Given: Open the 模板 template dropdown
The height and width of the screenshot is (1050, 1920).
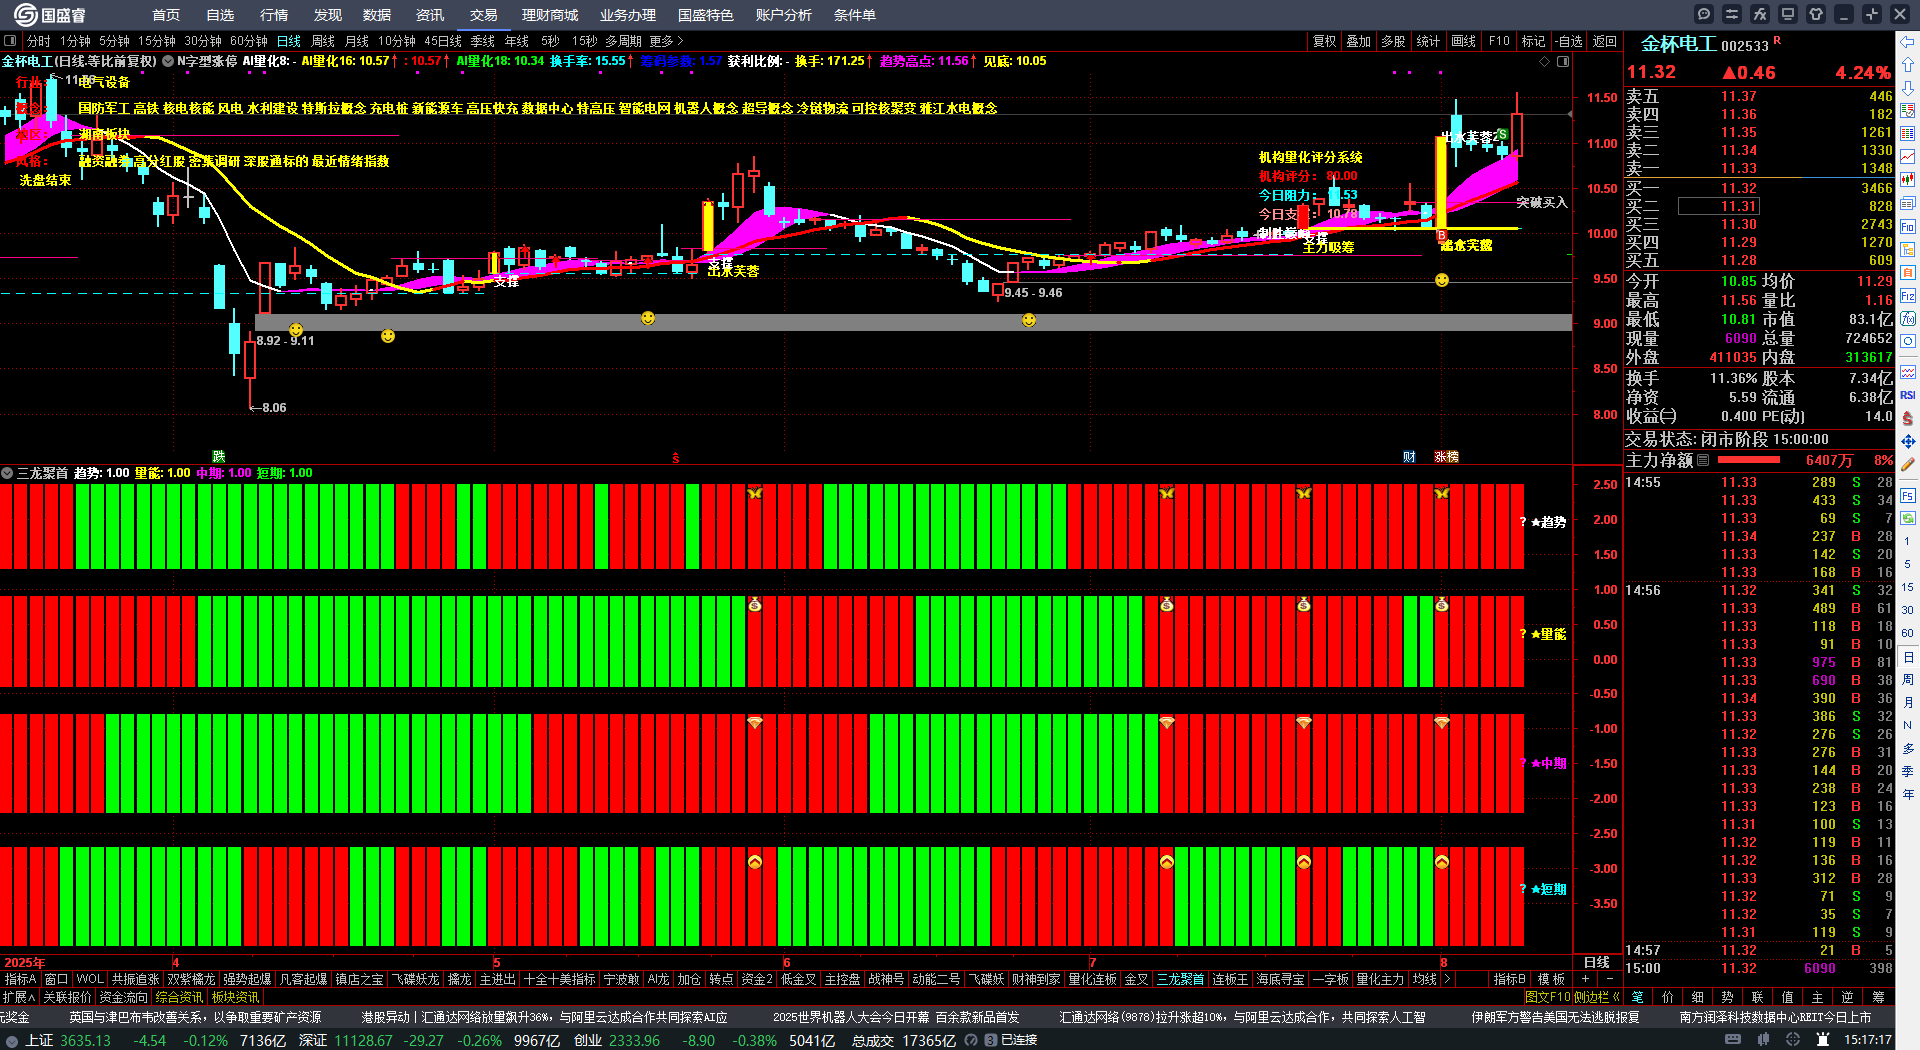Looking at the screenshot, I should [1551, 979].
